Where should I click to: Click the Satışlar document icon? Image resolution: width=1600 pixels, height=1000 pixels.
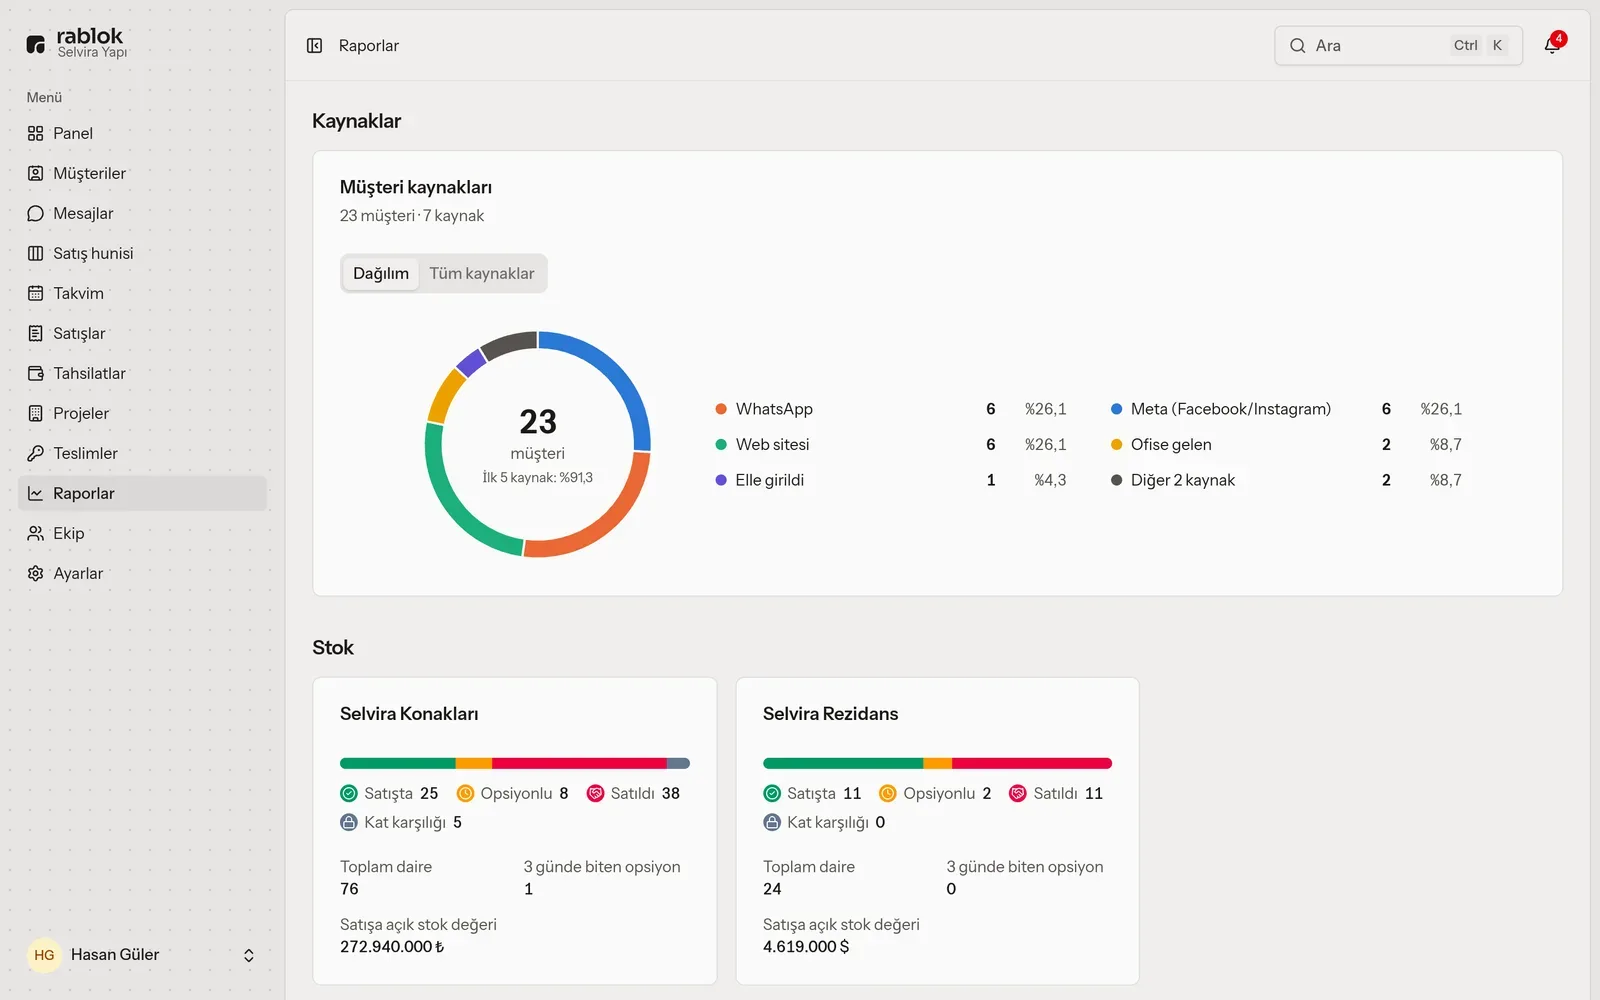click(x=36, y=333)
